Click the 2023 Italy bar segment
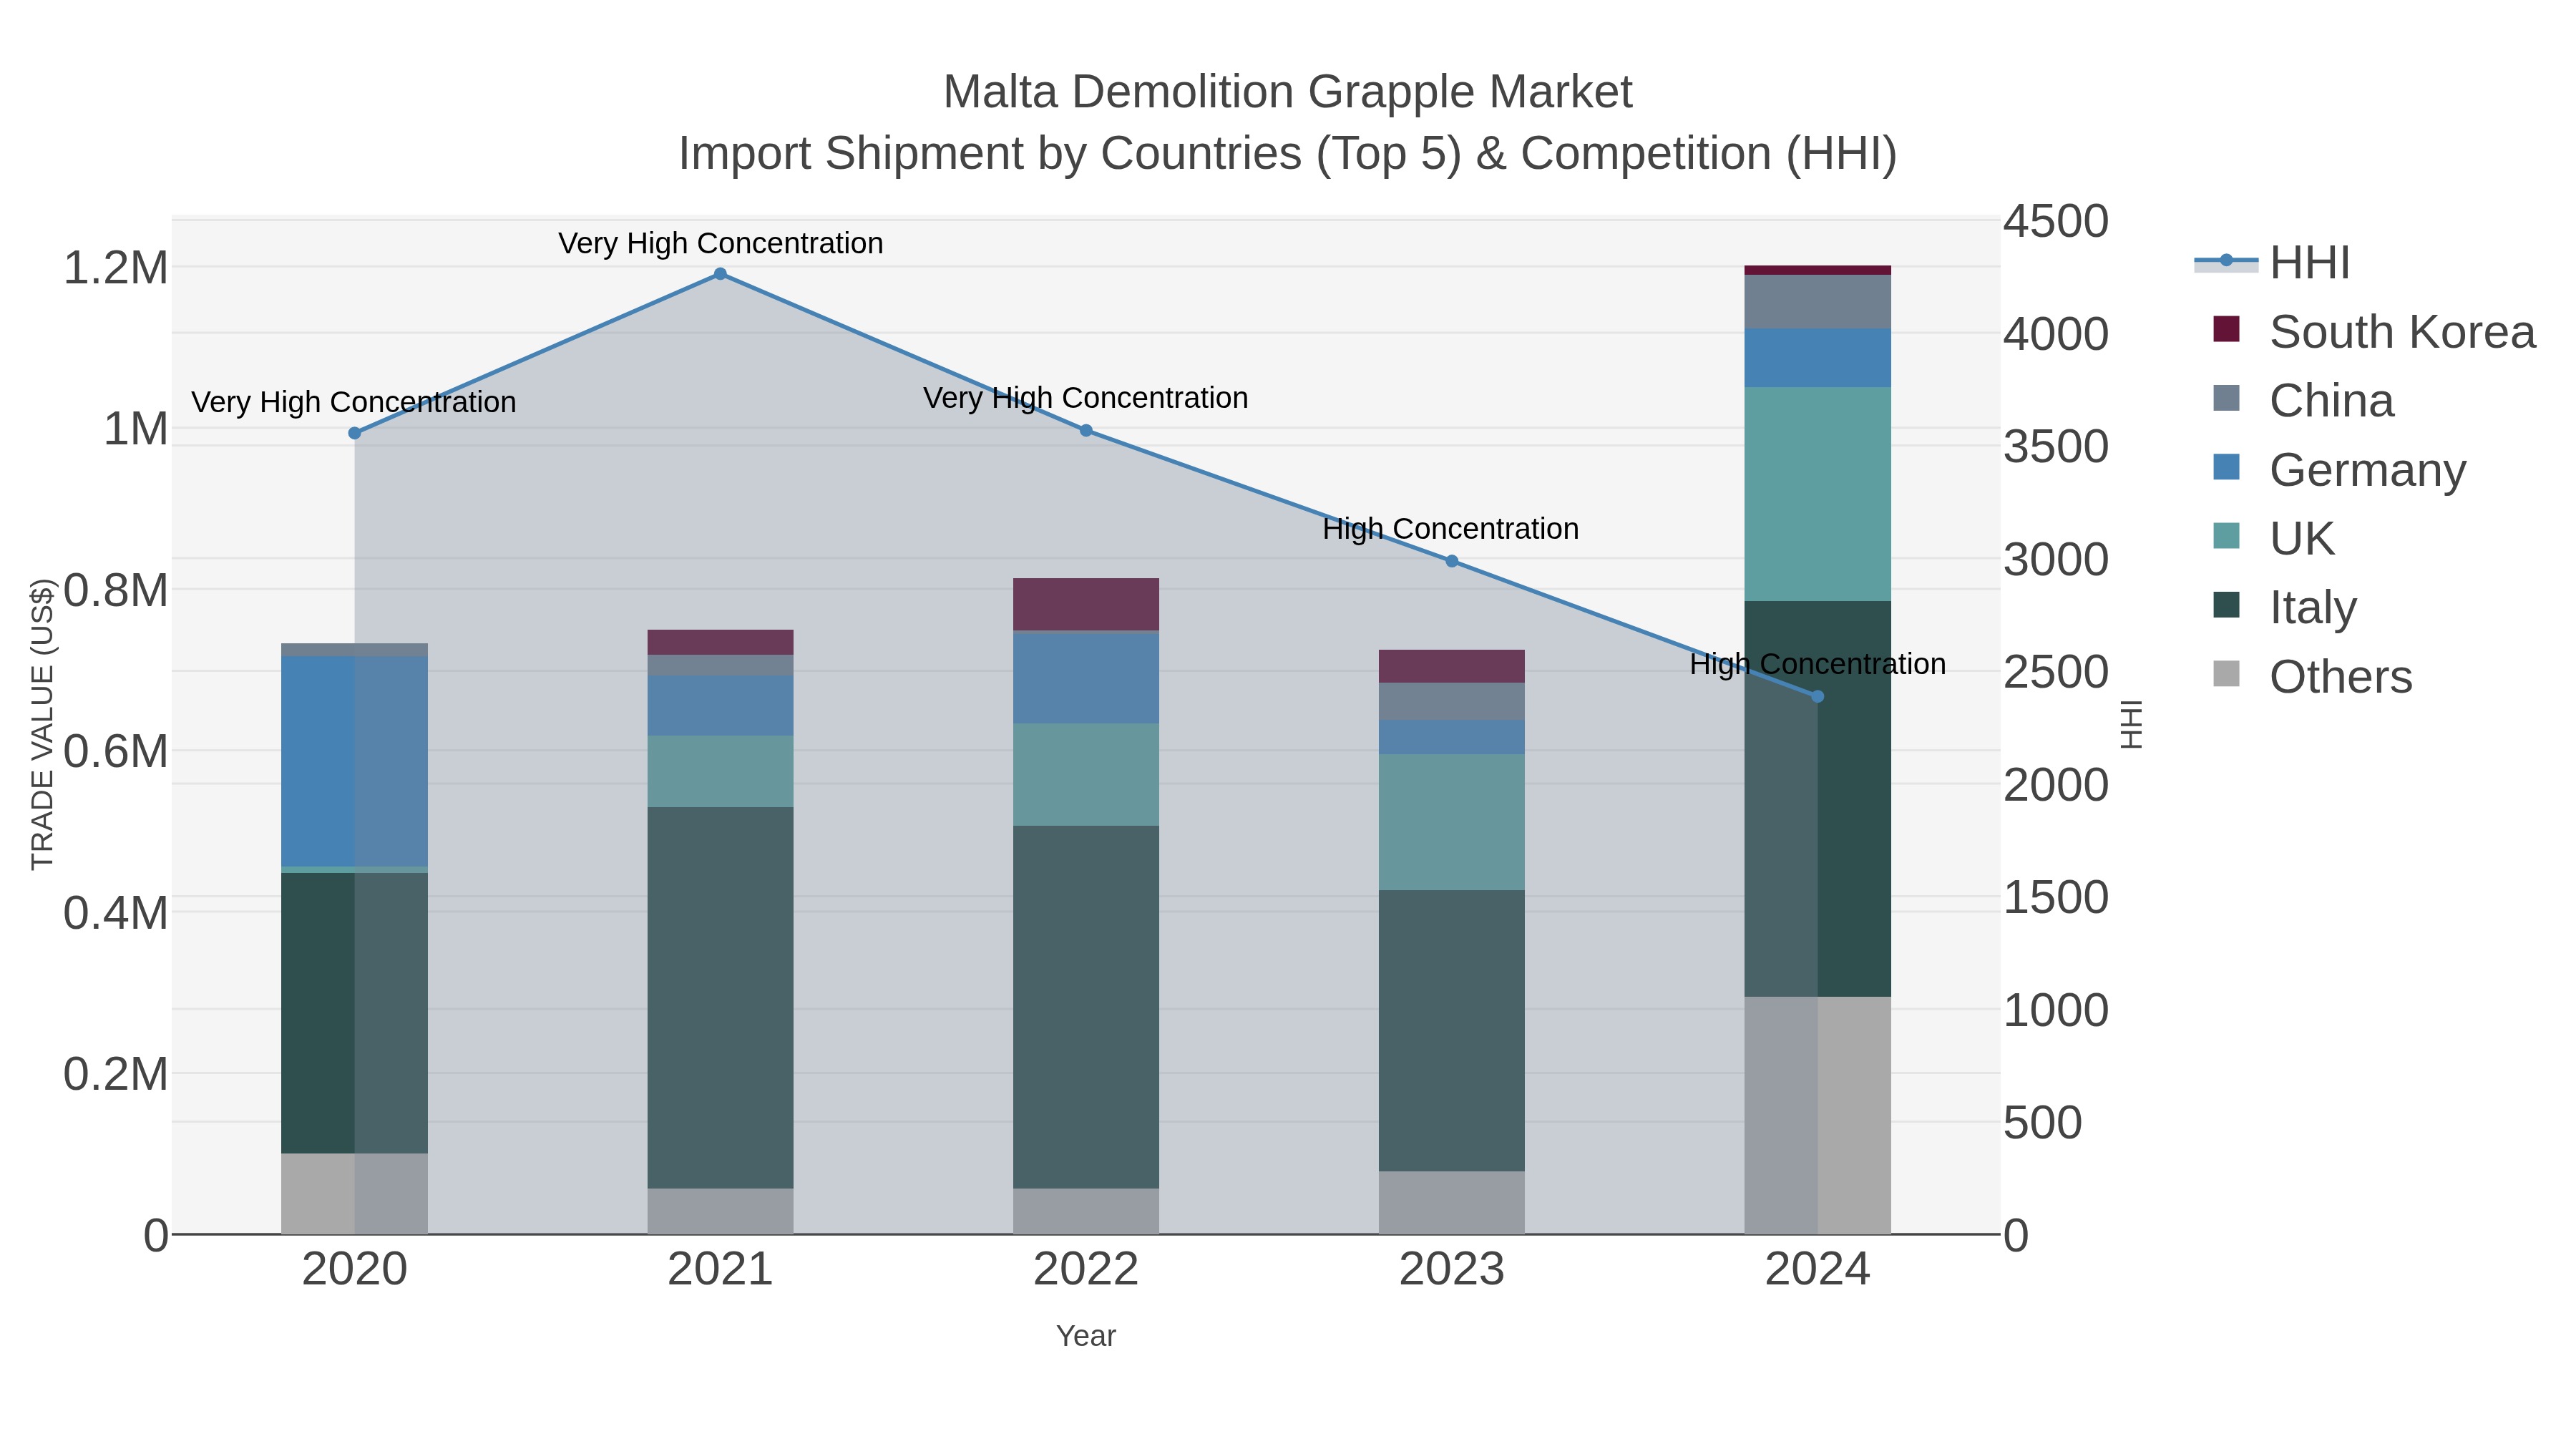The image size is (2576, 1449). 1452,1031
